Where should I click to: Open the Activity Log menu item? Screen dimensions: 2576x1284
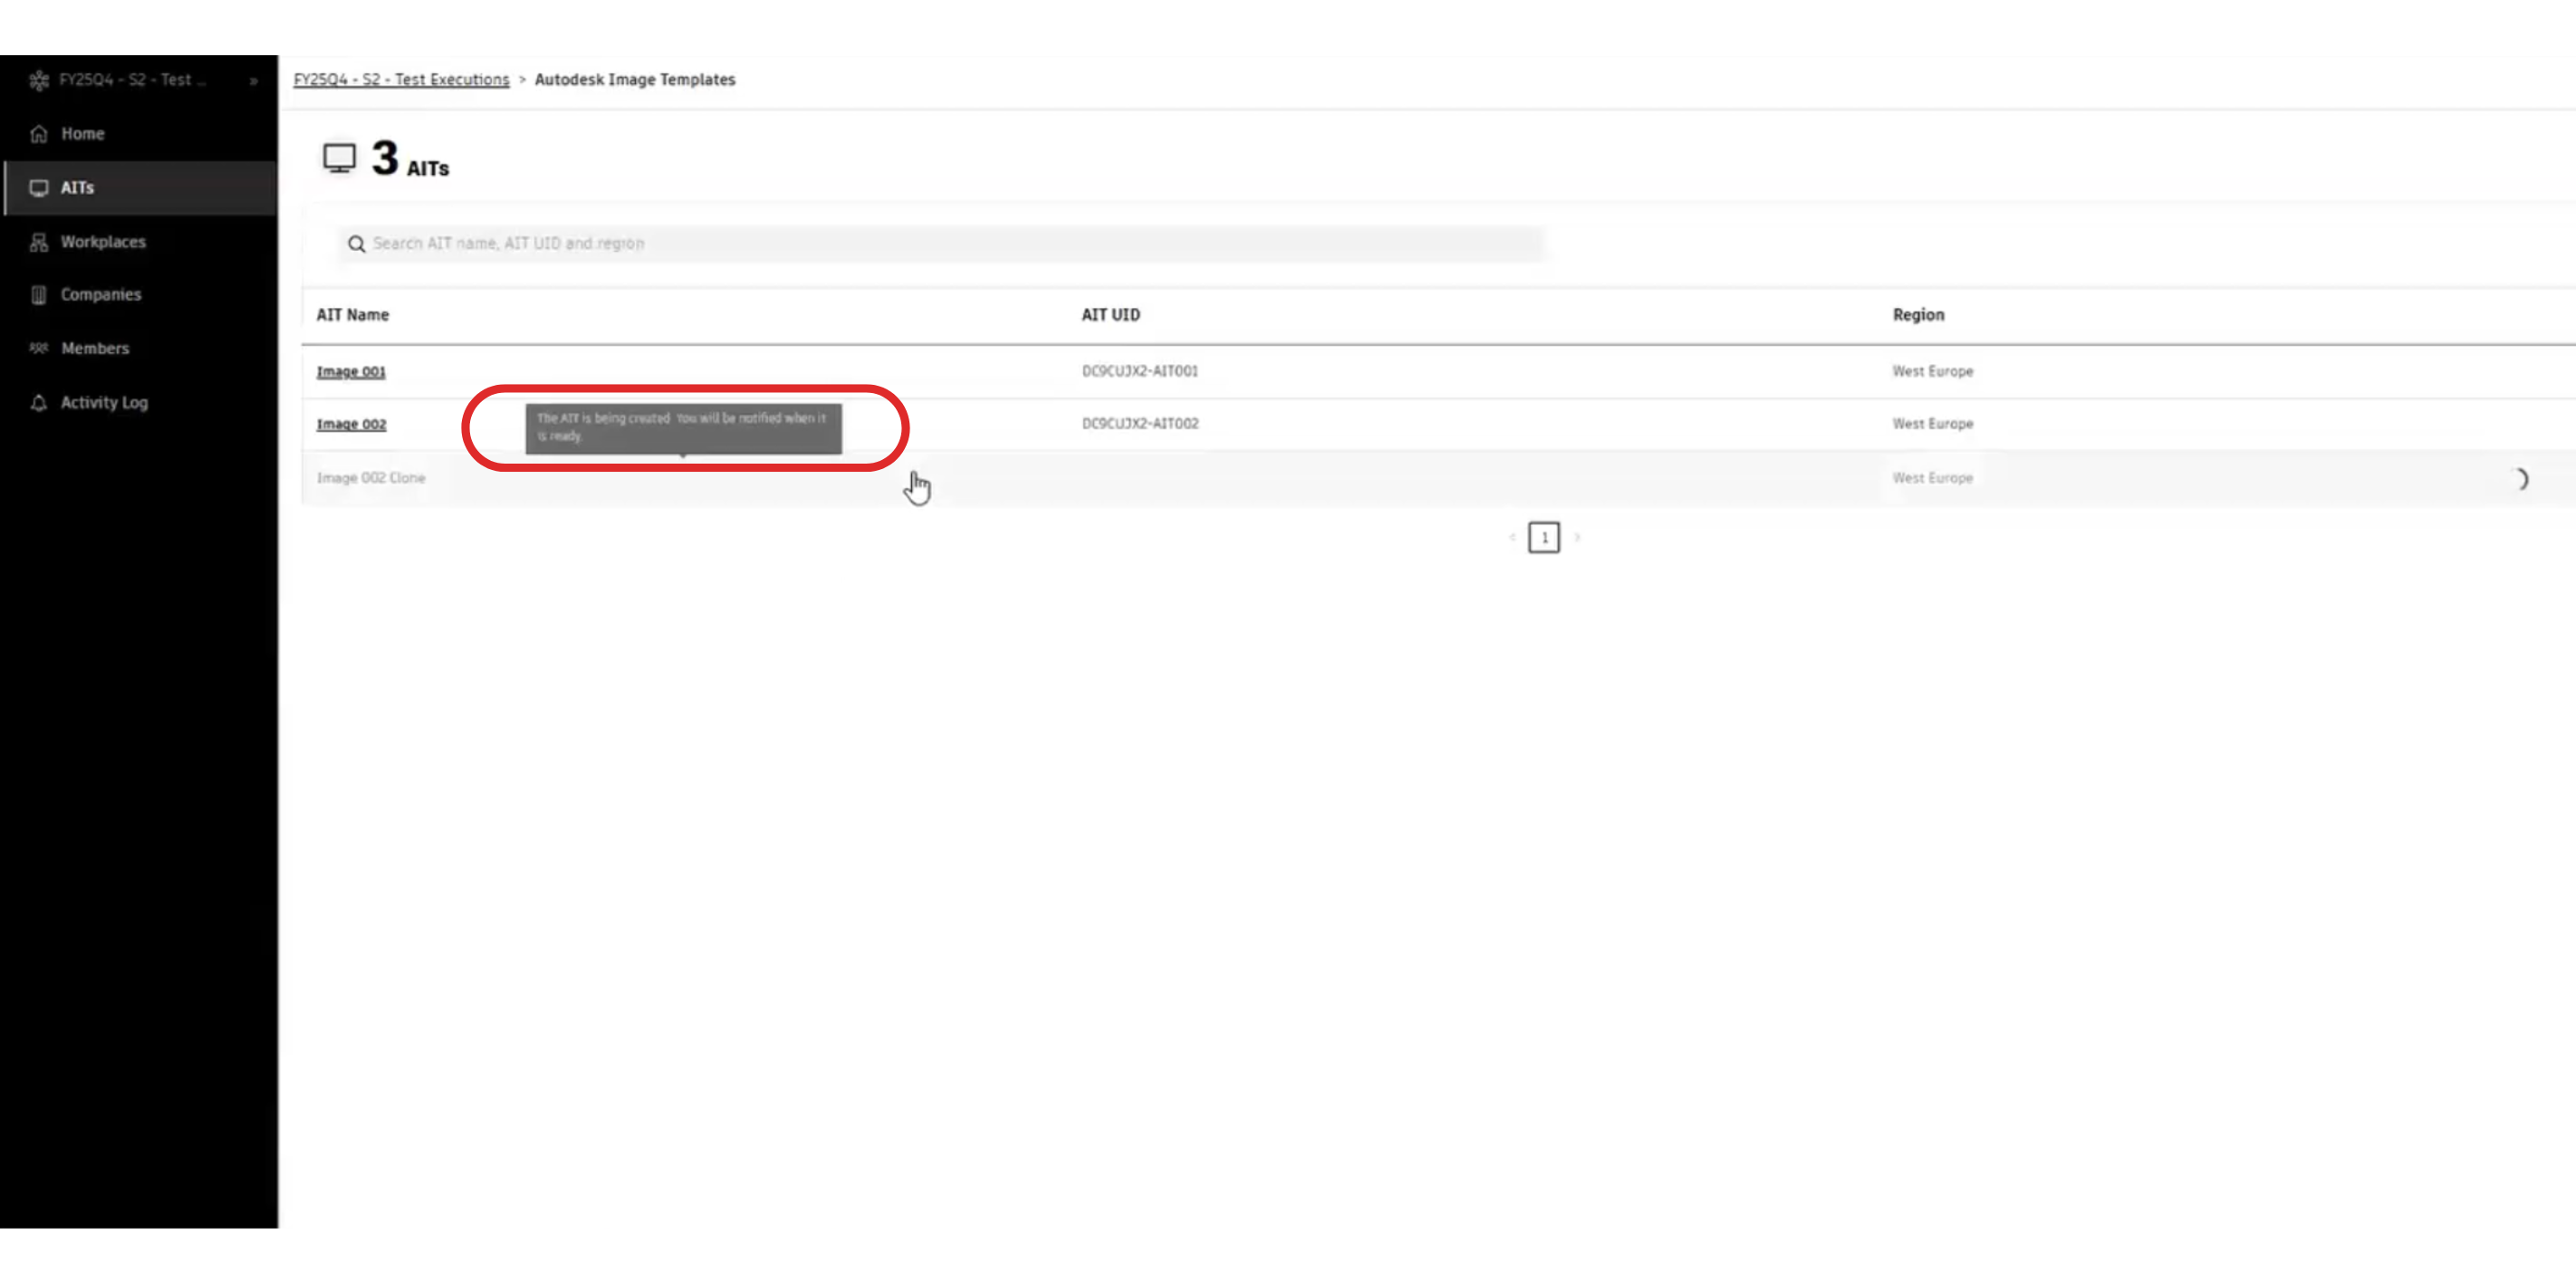pos(104,403)
